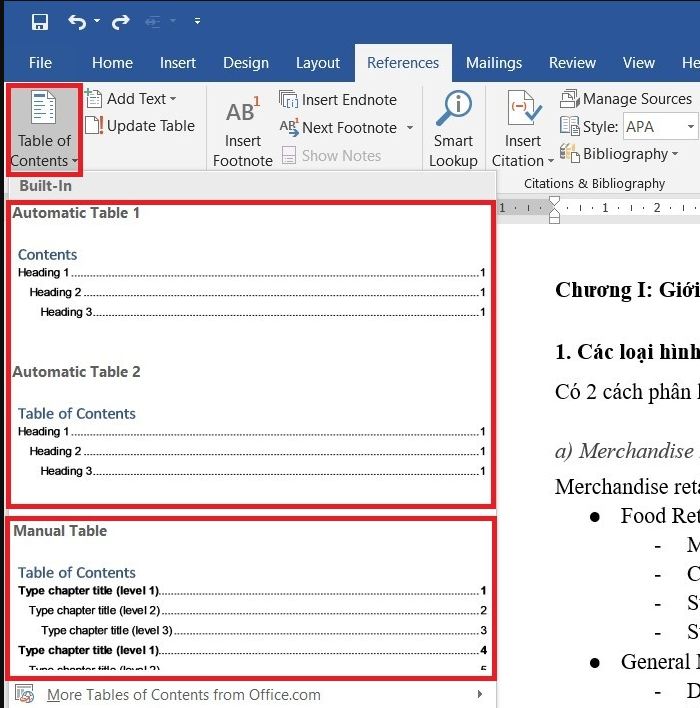
Task: Click the Insert Citation button
Action: click(x=523, y=129)
